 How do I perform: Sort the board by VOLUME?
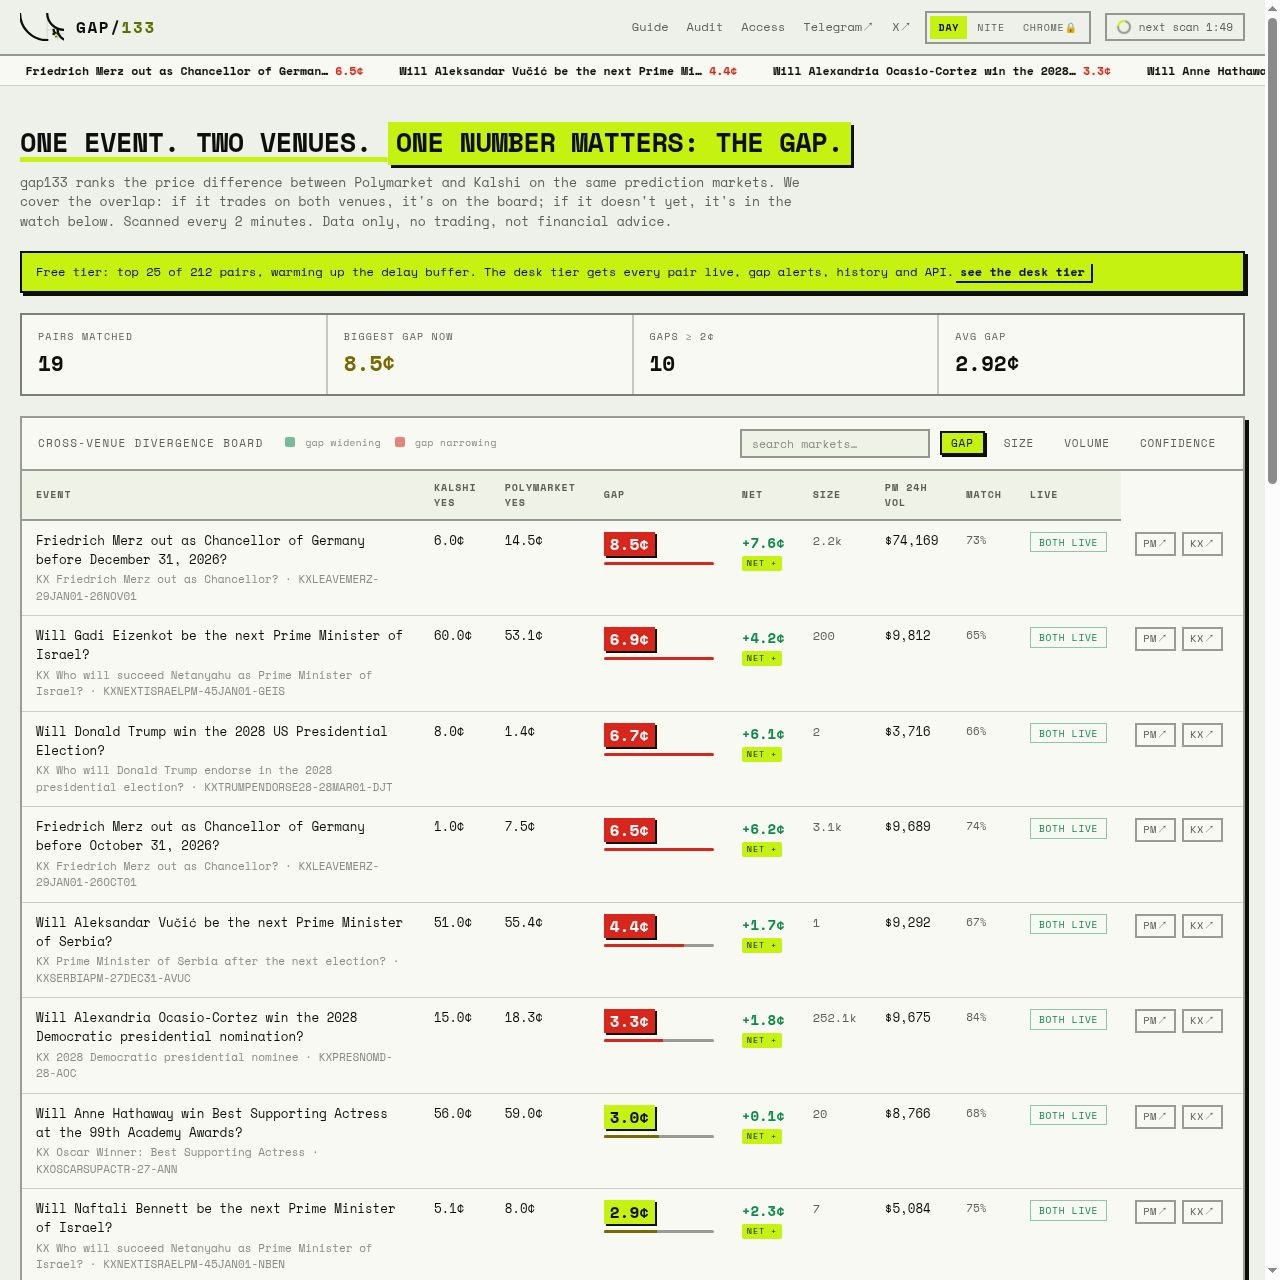tap(1086, 443)
